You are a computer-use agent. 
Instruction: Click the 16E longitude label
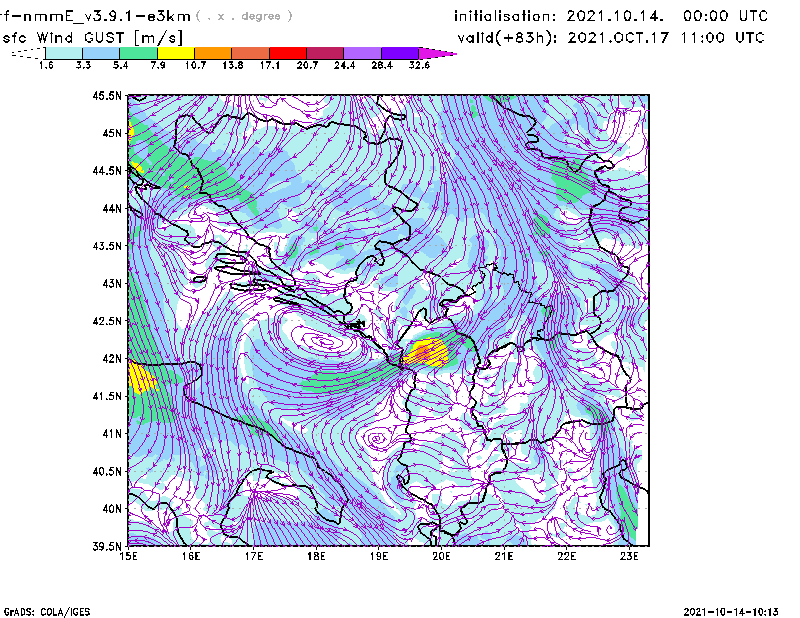coord(191,556)
